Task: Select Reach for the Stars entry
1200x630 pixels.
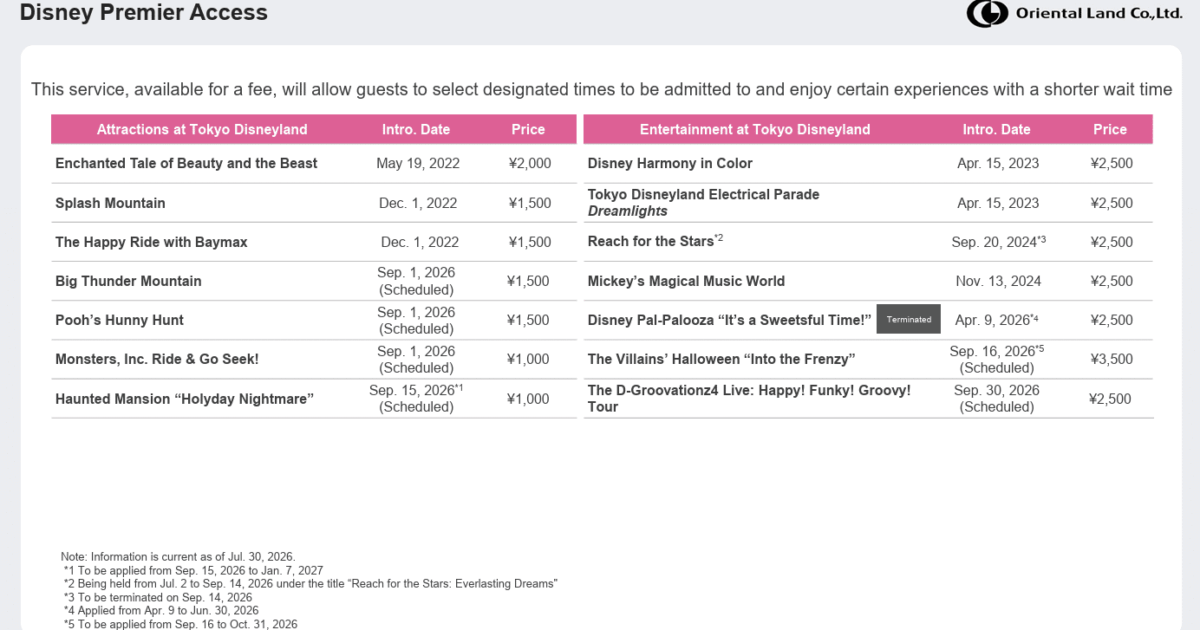Action: click(x=656, y=241)
